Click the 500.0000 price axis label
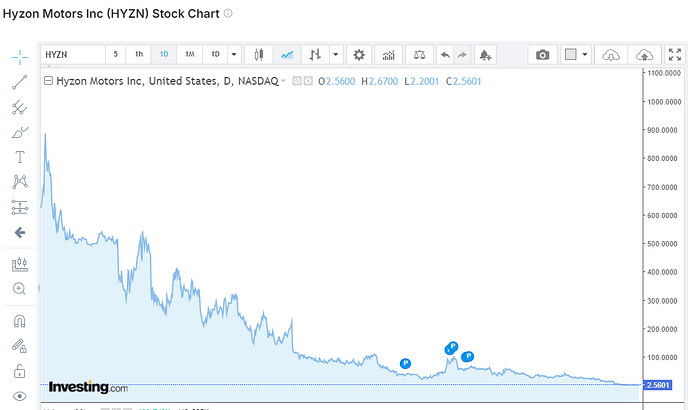This screenshot has height=410, width=690. pyautogui.click(x=662, y=244)
